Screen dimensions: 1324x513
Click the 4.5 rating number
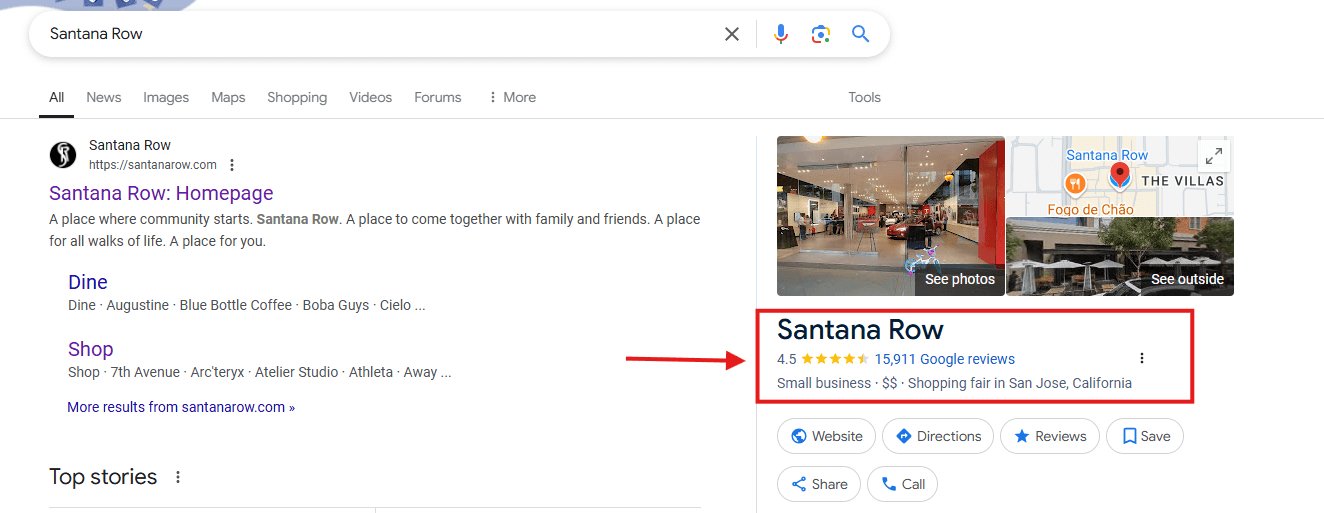coord(786,359)
